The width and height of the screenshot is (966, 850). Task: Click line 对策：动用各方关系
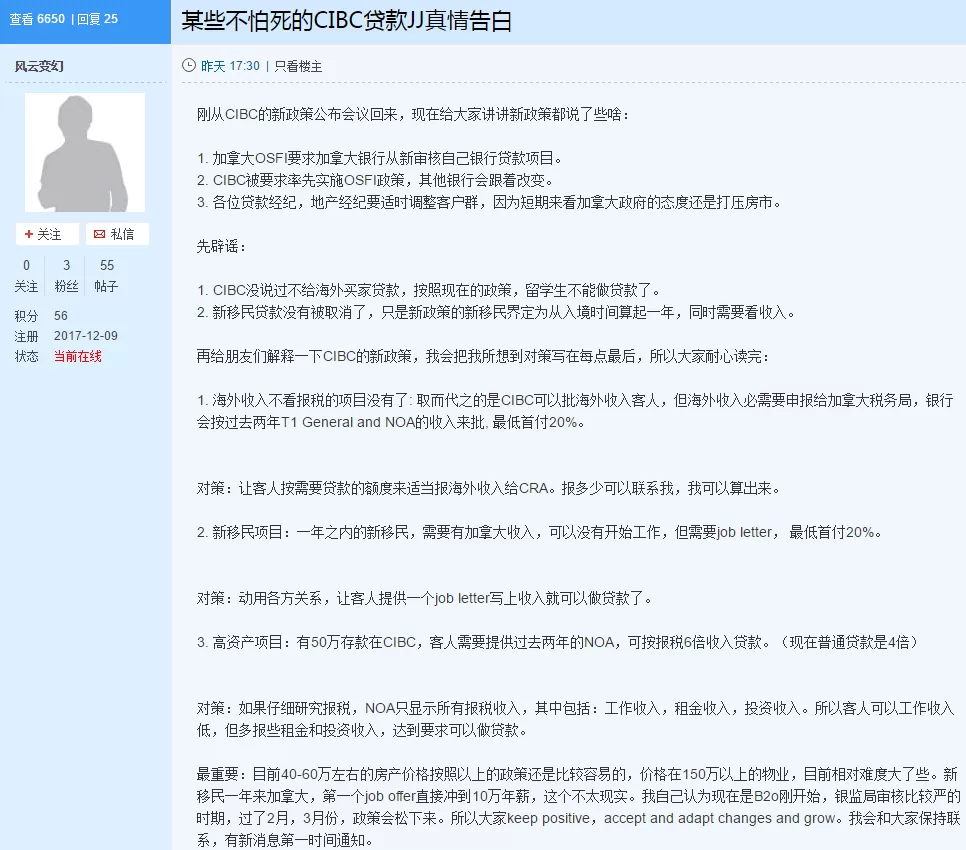click(424, 598)
